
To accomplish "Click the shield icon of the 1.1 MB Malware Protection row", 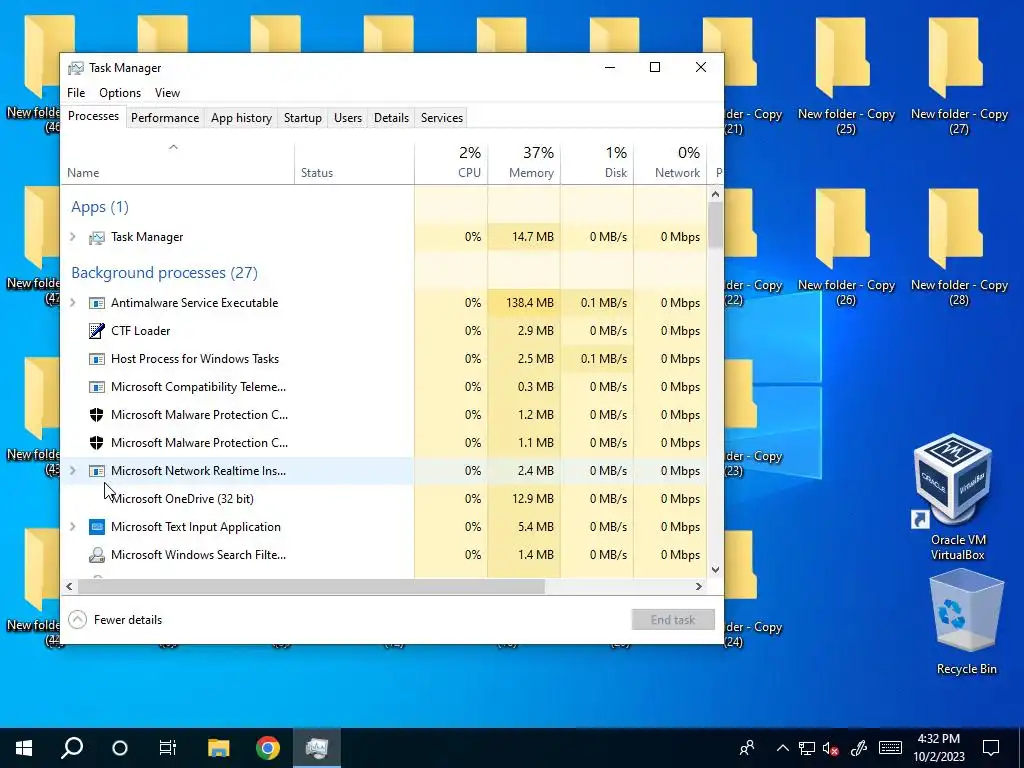I will pyautogui.click(x=97, y=443).
